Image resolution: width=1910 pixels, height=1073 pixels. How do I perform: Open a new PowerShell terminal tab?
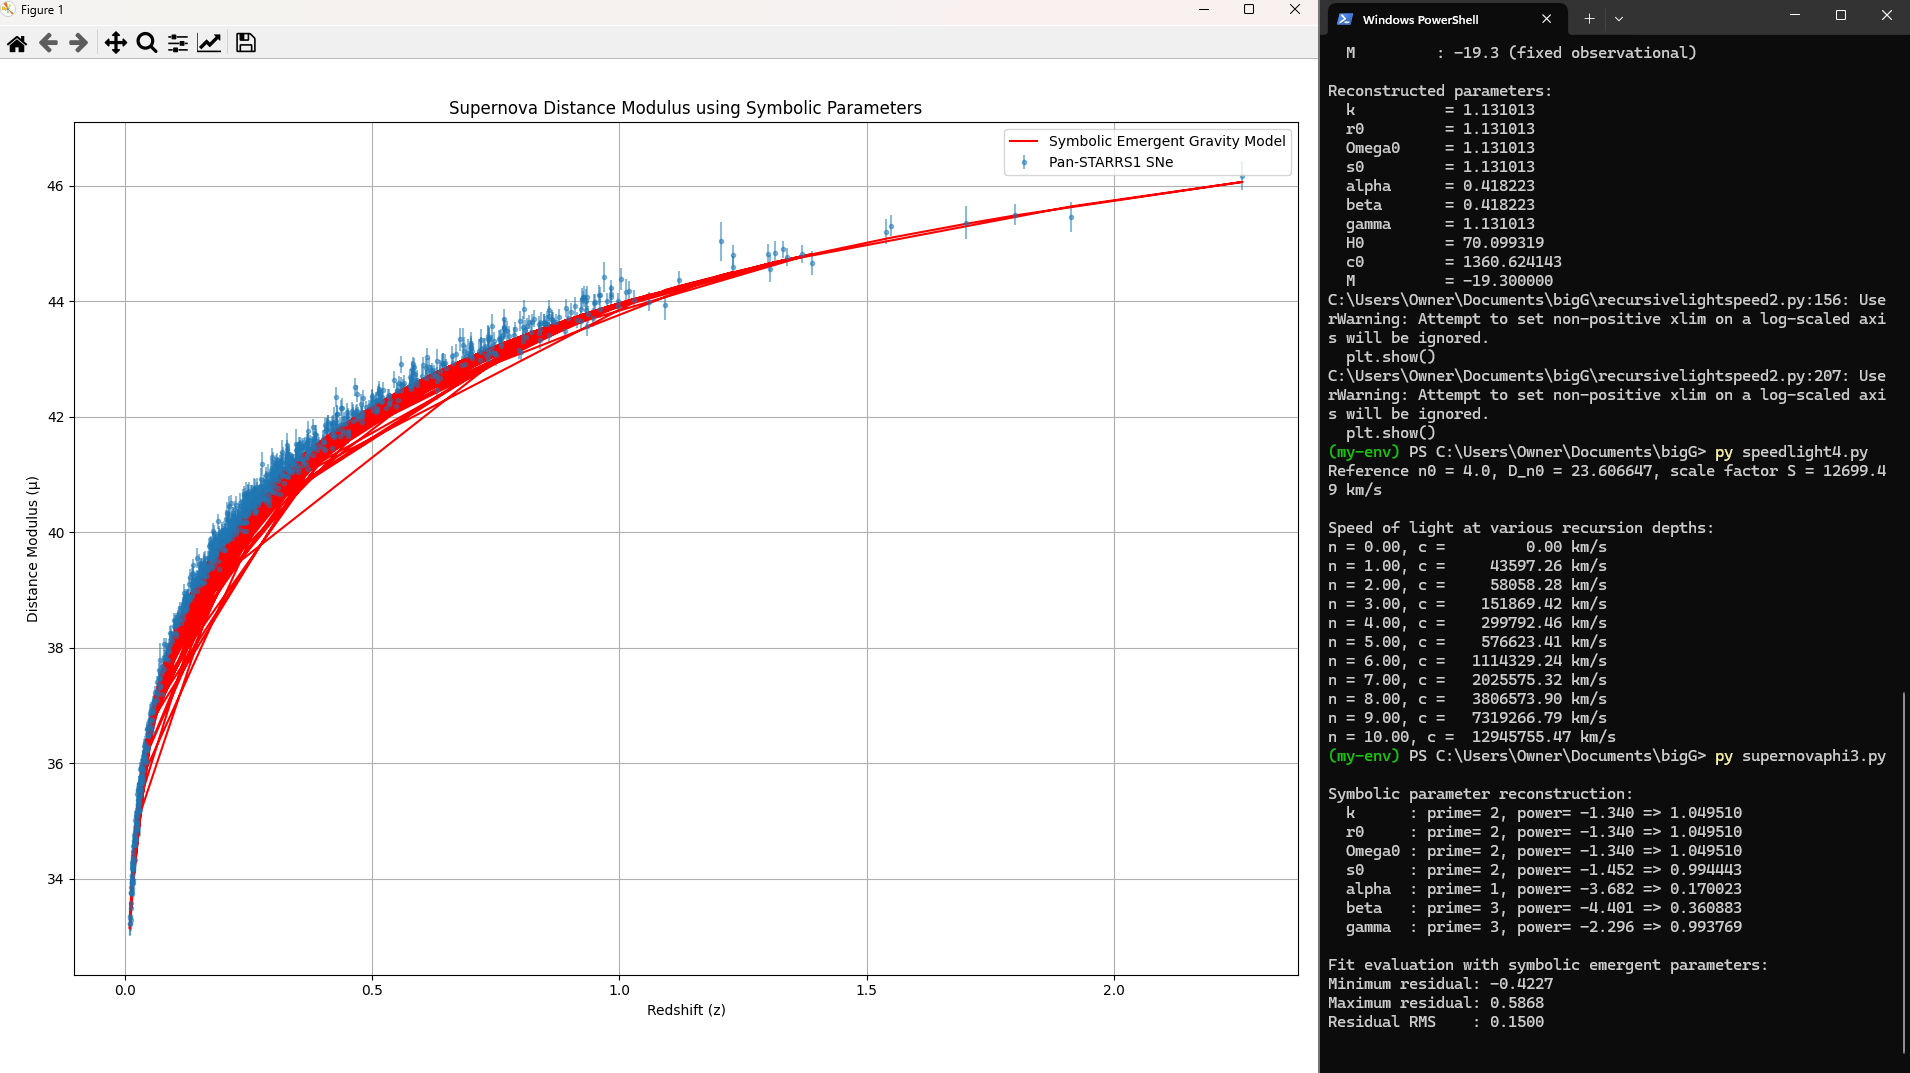pyautogui.click(x=1589, y=19)
